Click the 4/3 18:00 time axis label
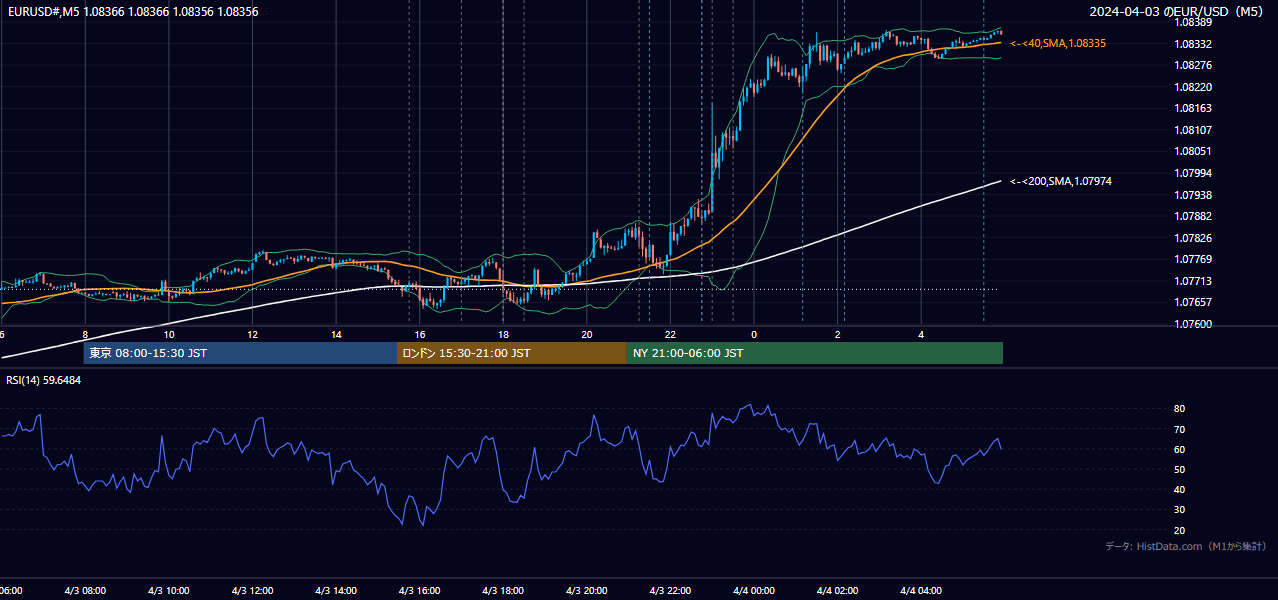This screenshot has width=1278, height=600. [503, 591]
